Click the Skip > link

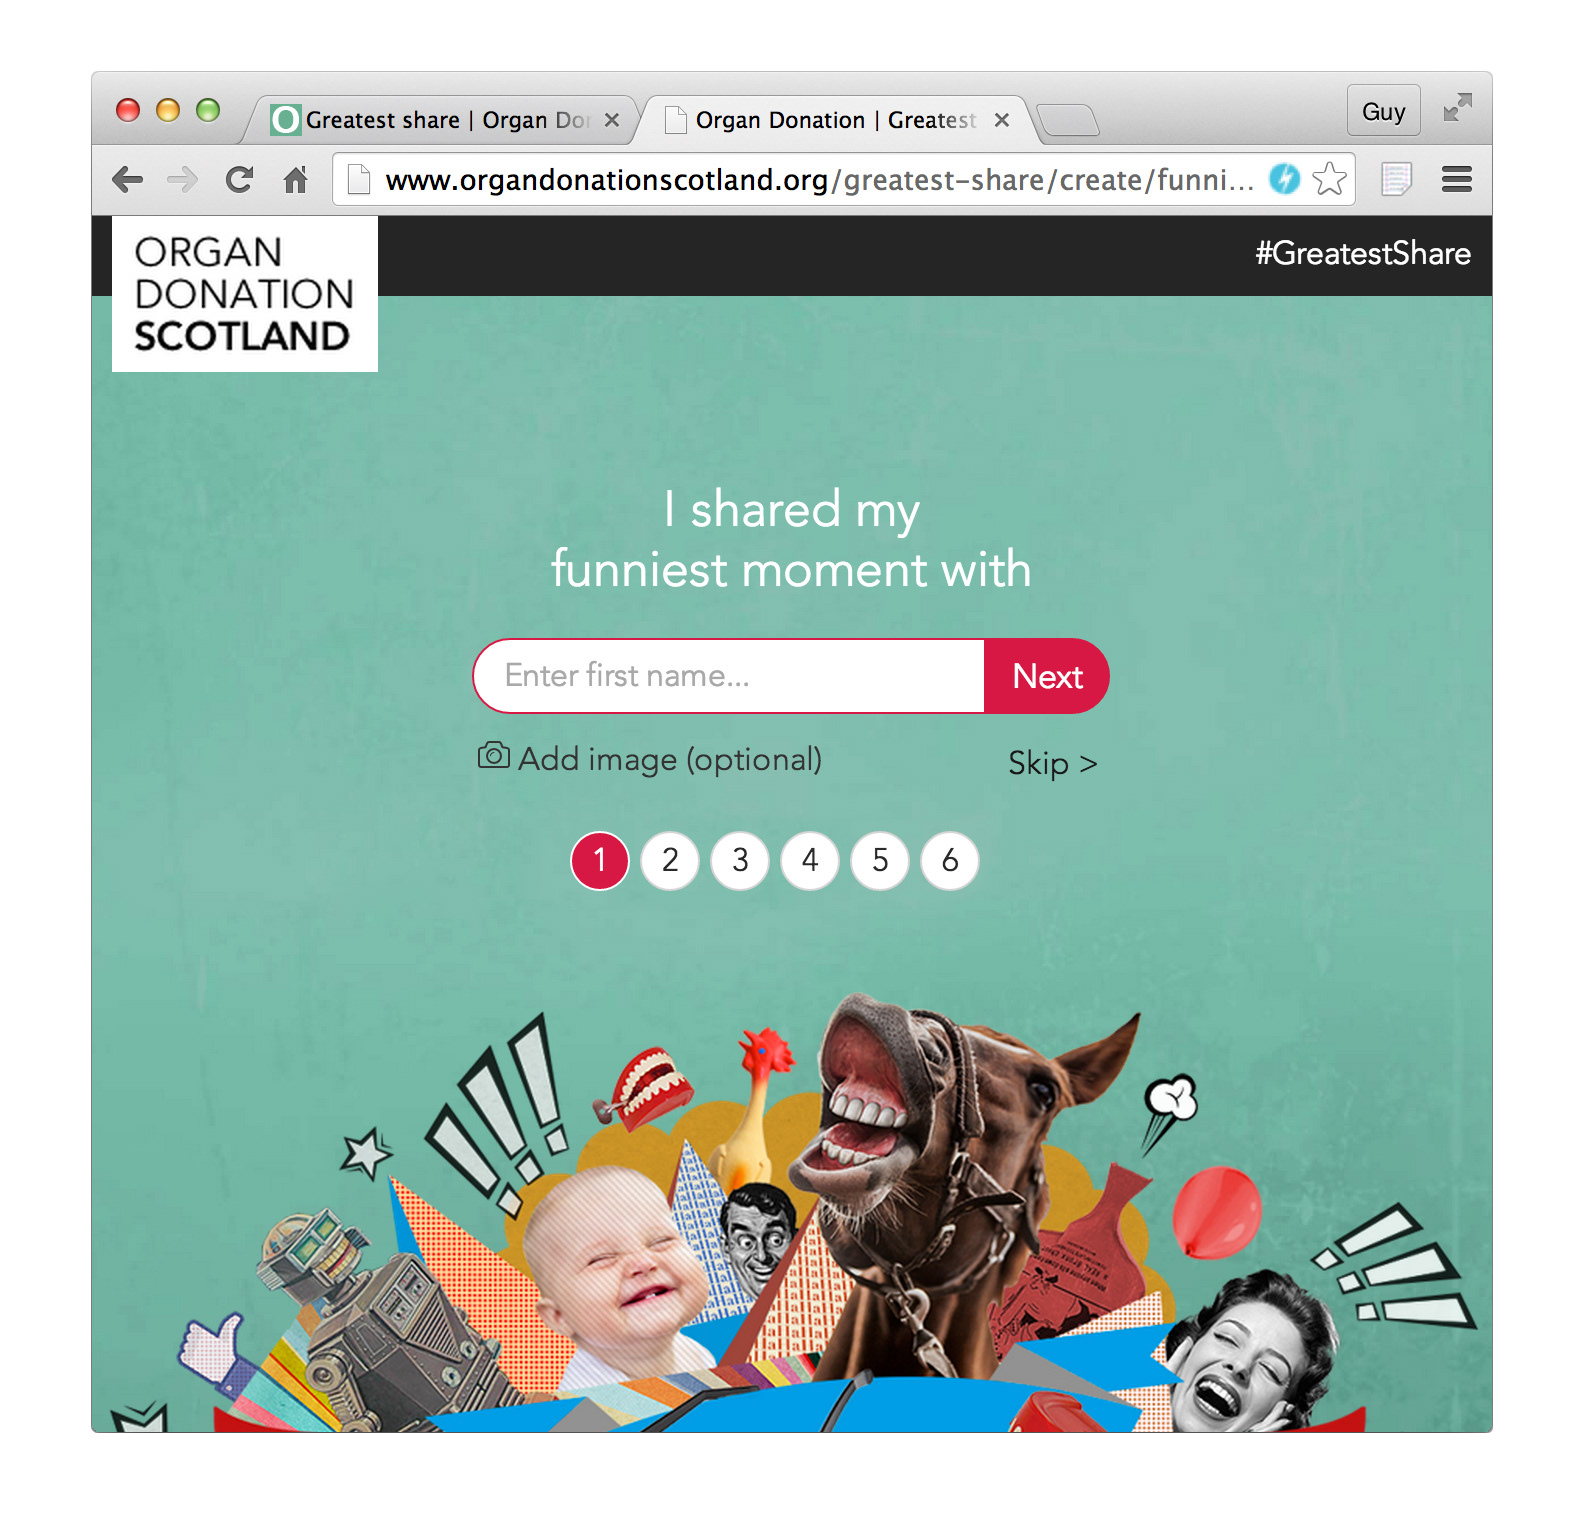tap(1053, 763)
